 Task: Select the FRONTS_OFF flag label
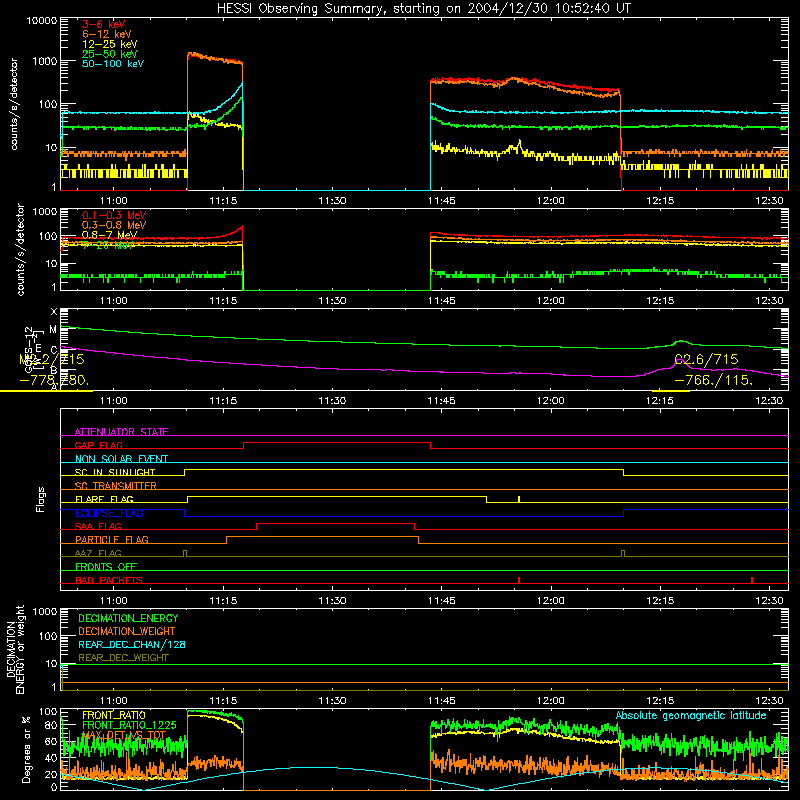tap(106, 567)
